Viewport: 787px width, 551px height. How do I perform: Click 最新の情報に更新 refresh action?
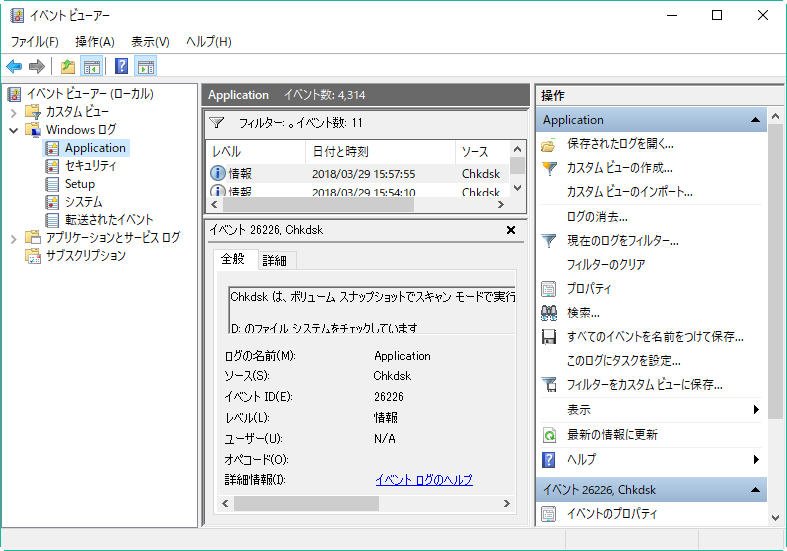pos(612,435)
